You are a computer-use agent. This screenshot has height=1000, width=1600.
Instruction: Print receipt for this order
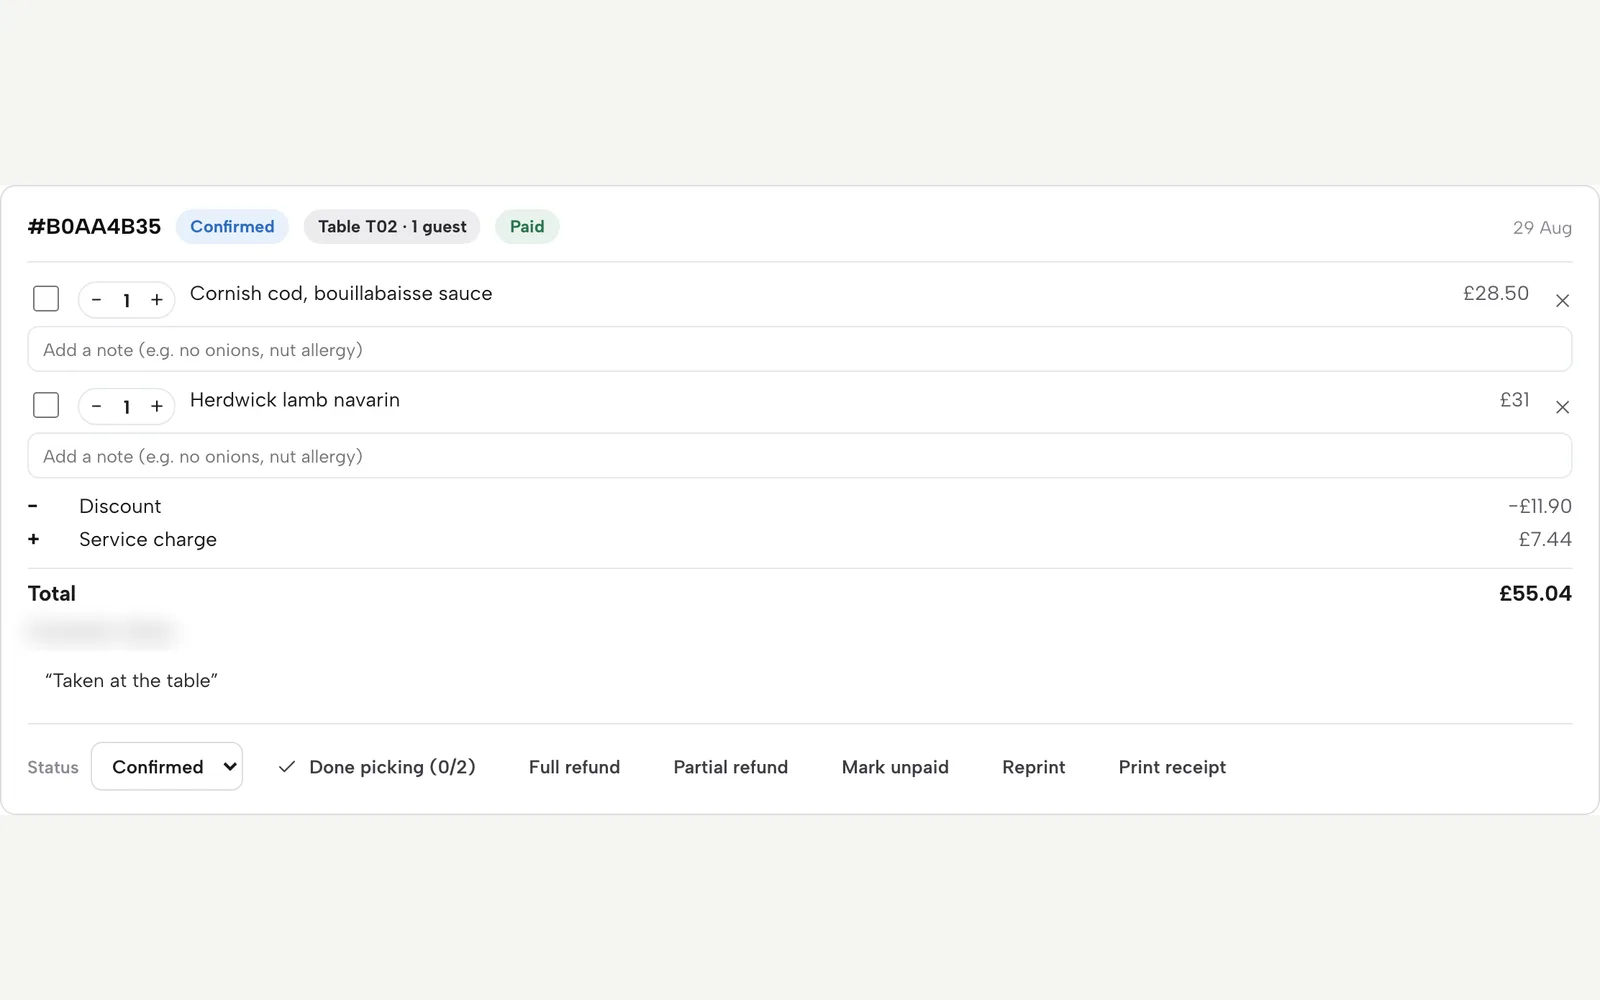point(1172,767)
